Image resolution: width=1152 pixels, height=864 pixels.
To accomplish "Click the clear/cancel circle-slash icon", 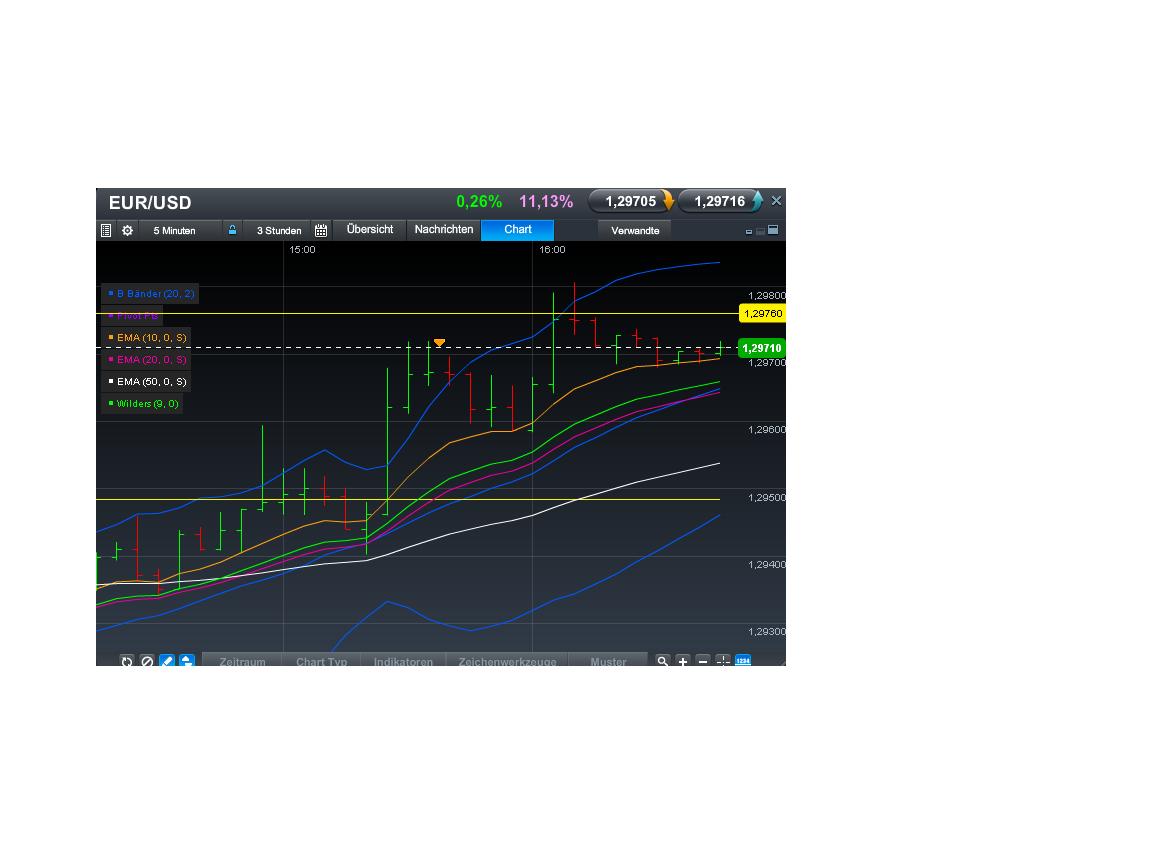I will pyautogui.click(x=147, y=661).
